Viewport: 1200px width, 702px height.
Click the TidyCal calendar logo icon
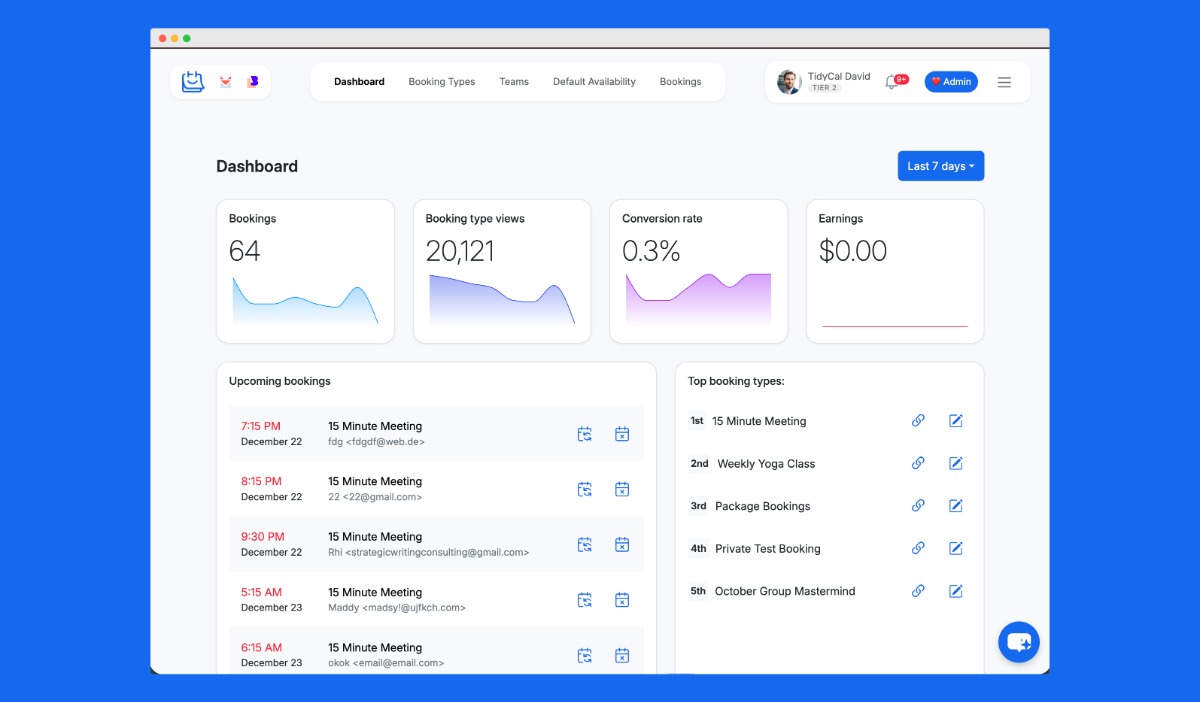193,82
